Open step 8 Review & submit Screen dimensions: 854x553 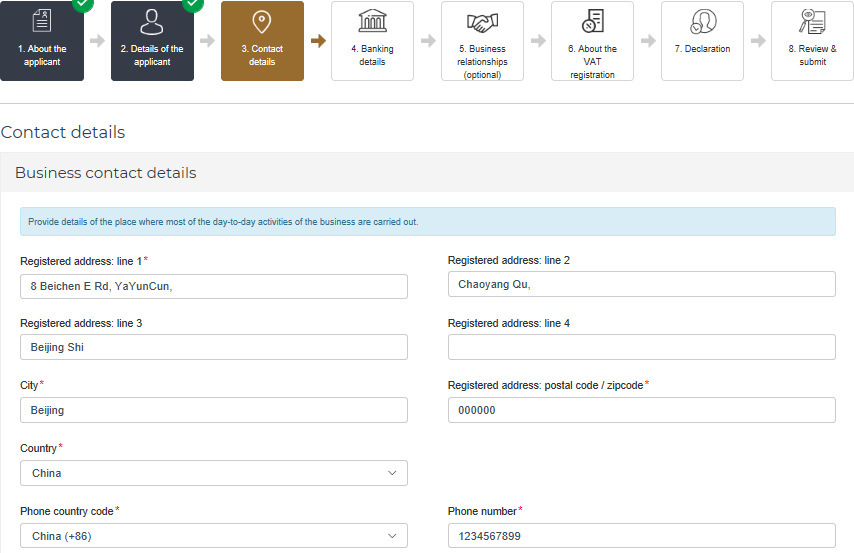[x=813, y=41]
